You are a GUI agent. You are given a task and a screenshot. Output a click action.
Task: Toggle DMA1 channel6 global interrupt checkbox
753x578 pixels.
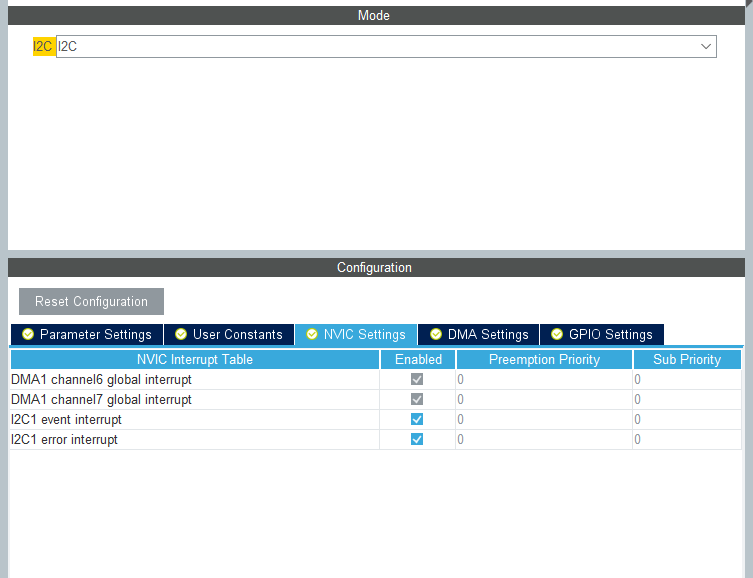417,379
